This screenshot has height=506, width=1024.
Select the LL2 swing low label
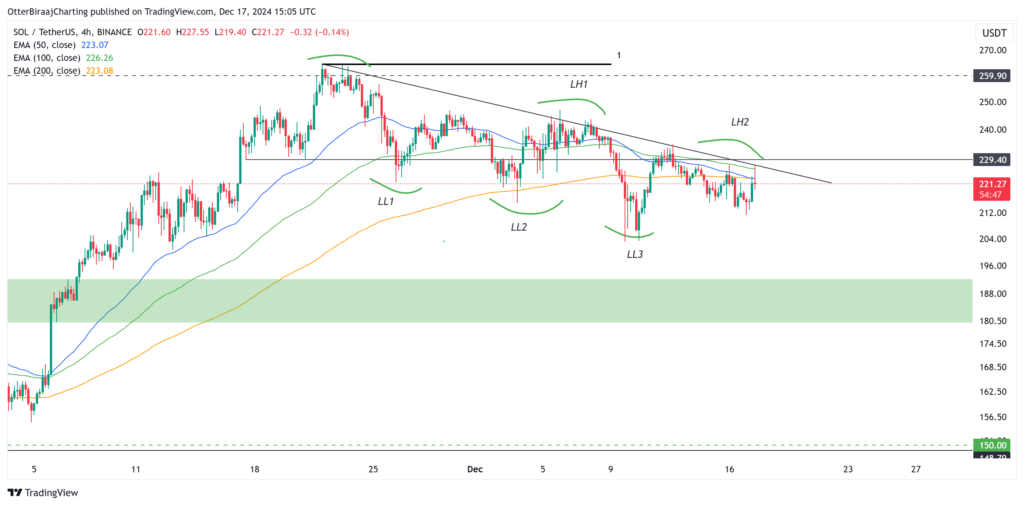519,227
